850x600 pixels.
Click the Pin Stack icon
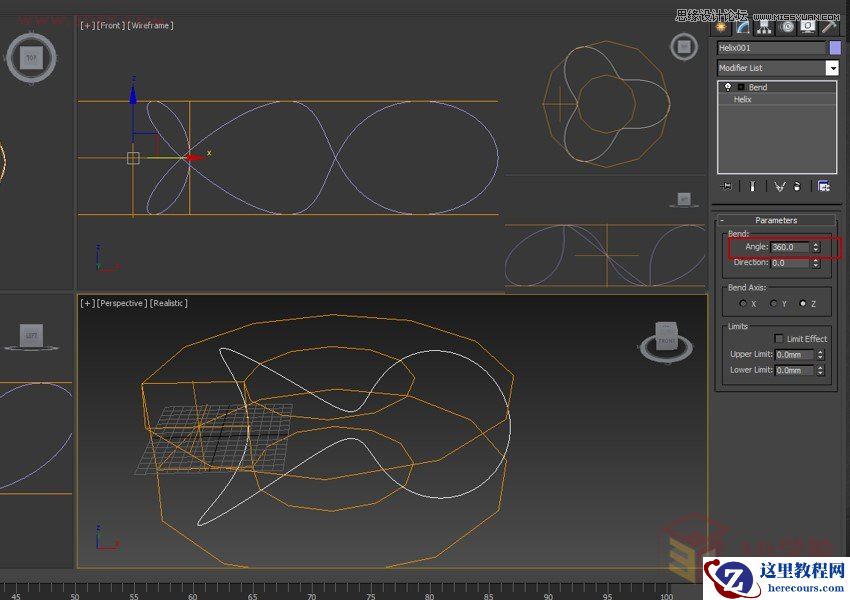click(x=727, y=186)
